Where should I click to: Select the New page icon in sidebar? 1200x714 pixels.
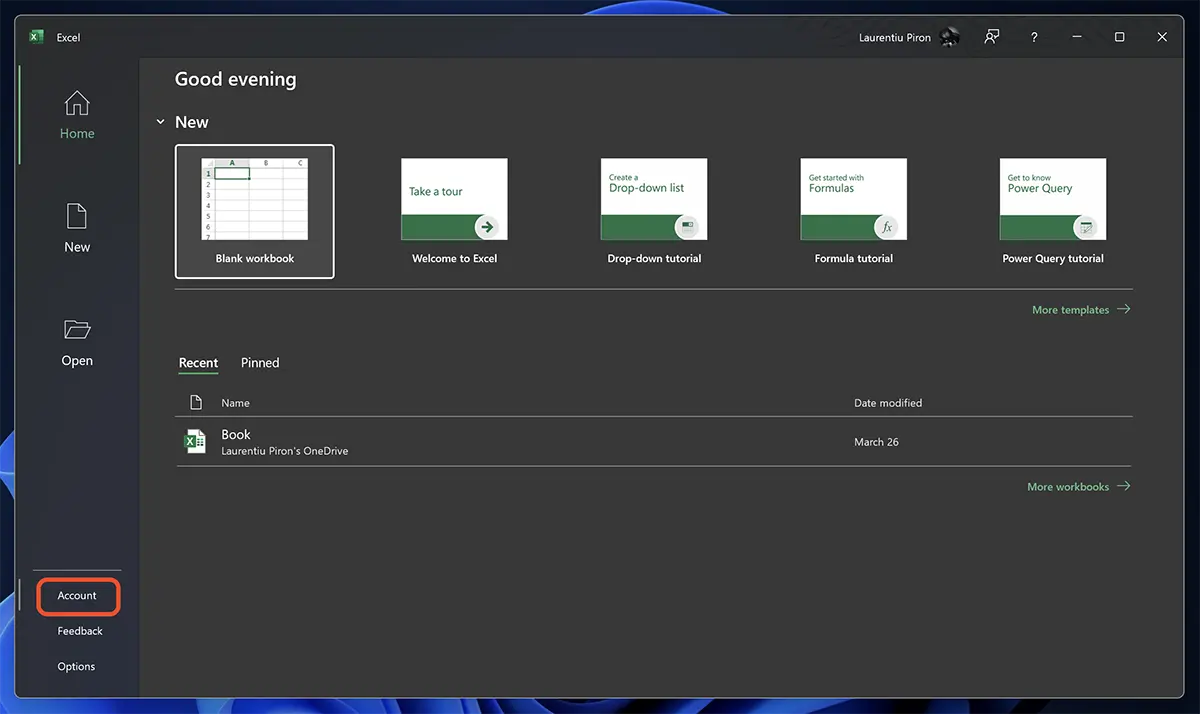click(77, 215)
